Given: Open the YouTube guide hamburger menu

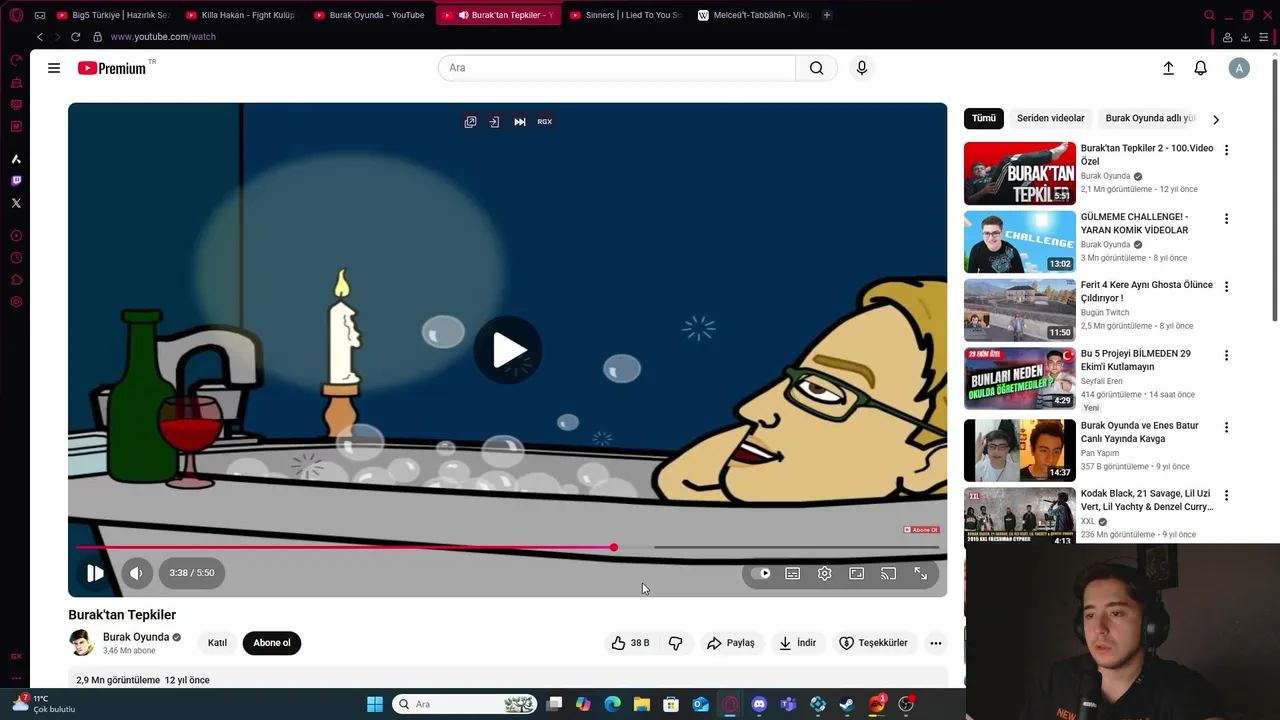Looking at the screenshot, I should click(54, 68).
